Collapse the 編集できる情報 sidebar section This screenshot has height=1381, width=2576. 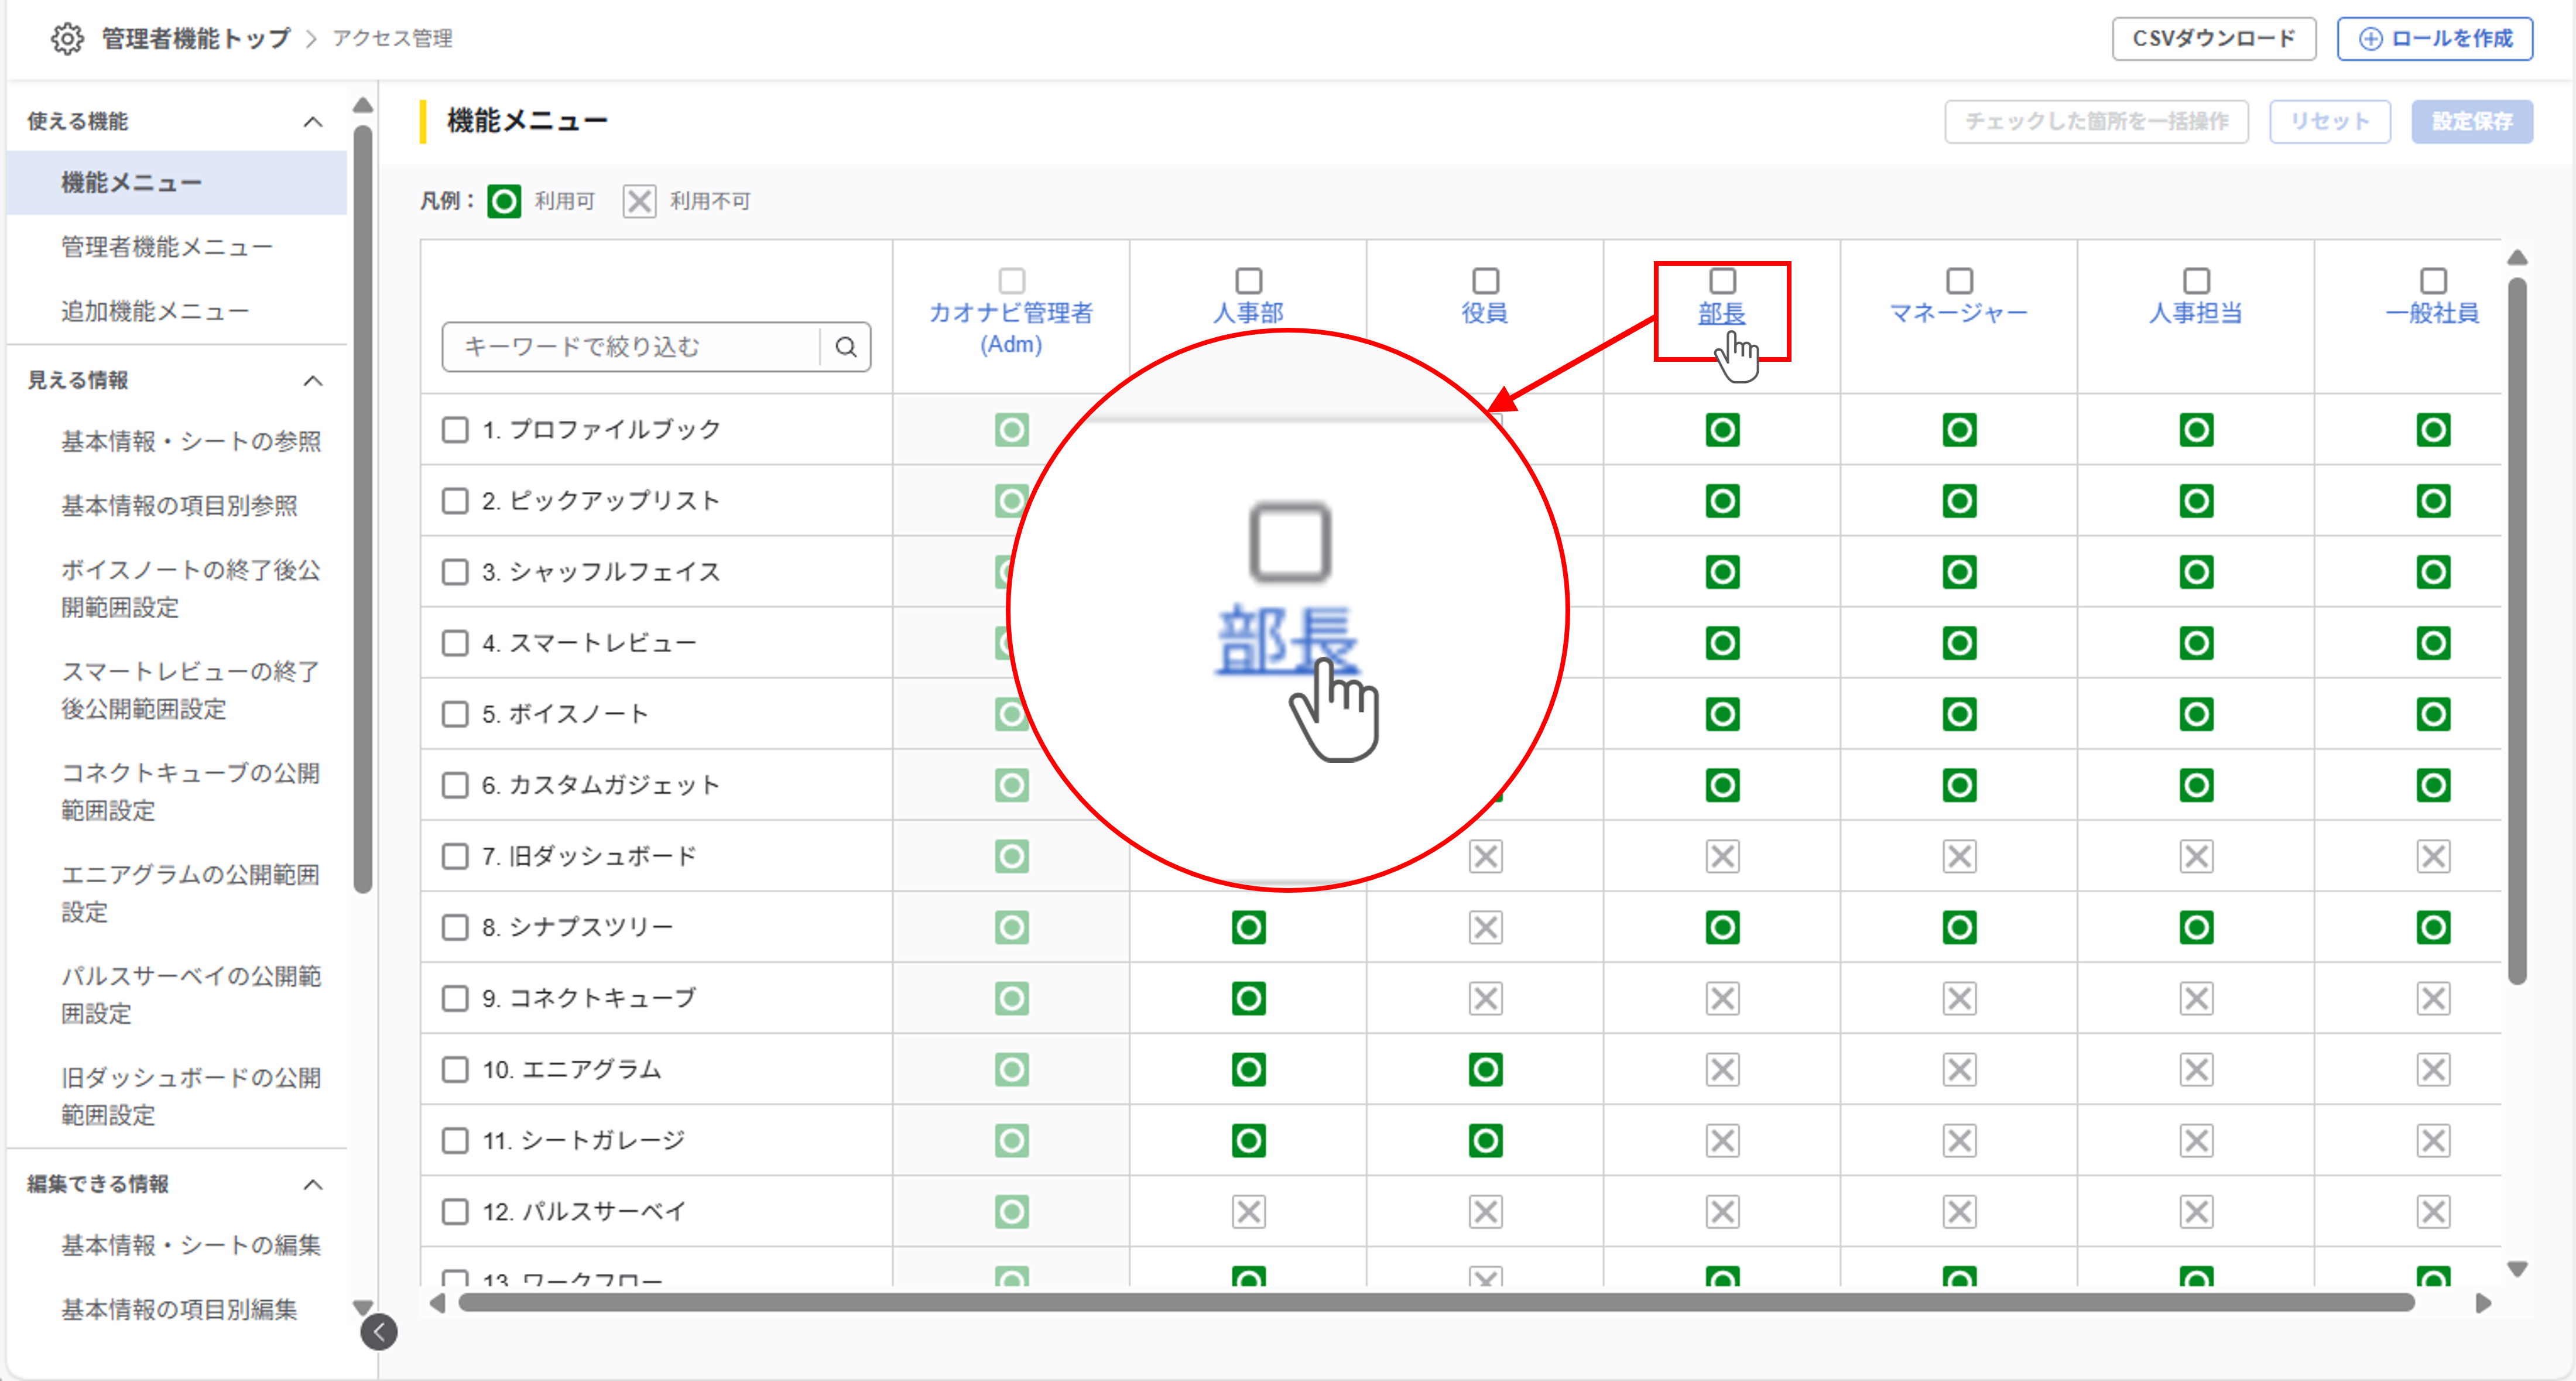[x=313, y=1185]
